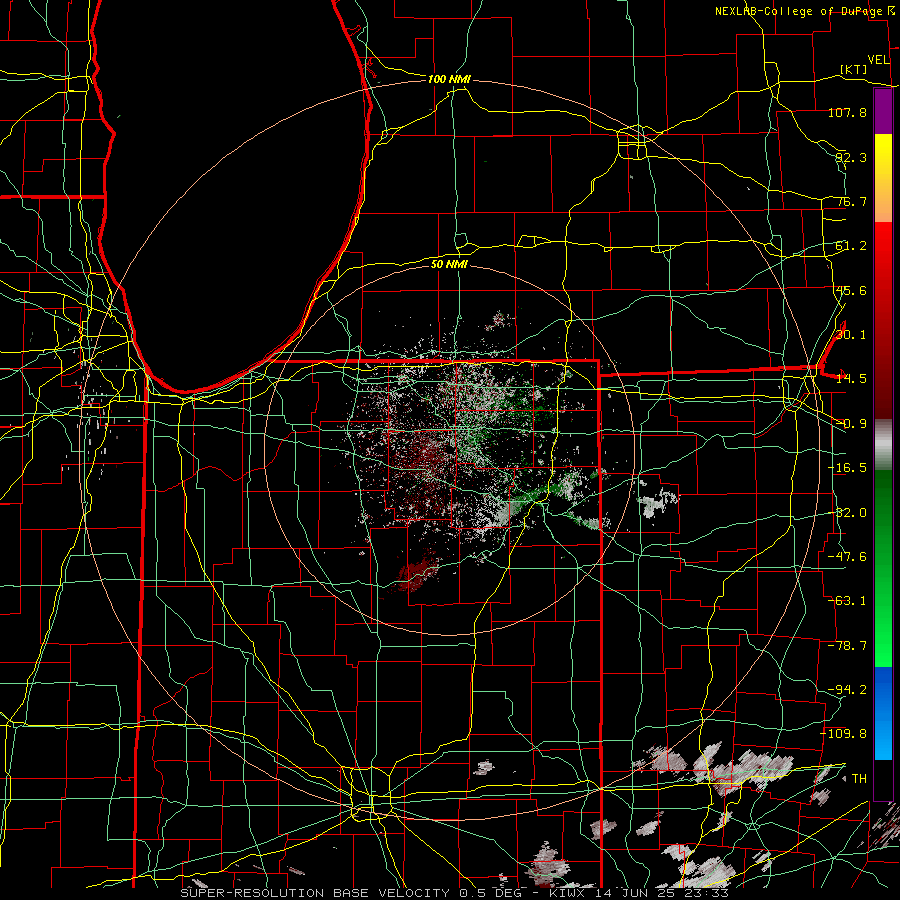Click the arrow logo after DuPage

pyautogui.click(x=891, y=11)
